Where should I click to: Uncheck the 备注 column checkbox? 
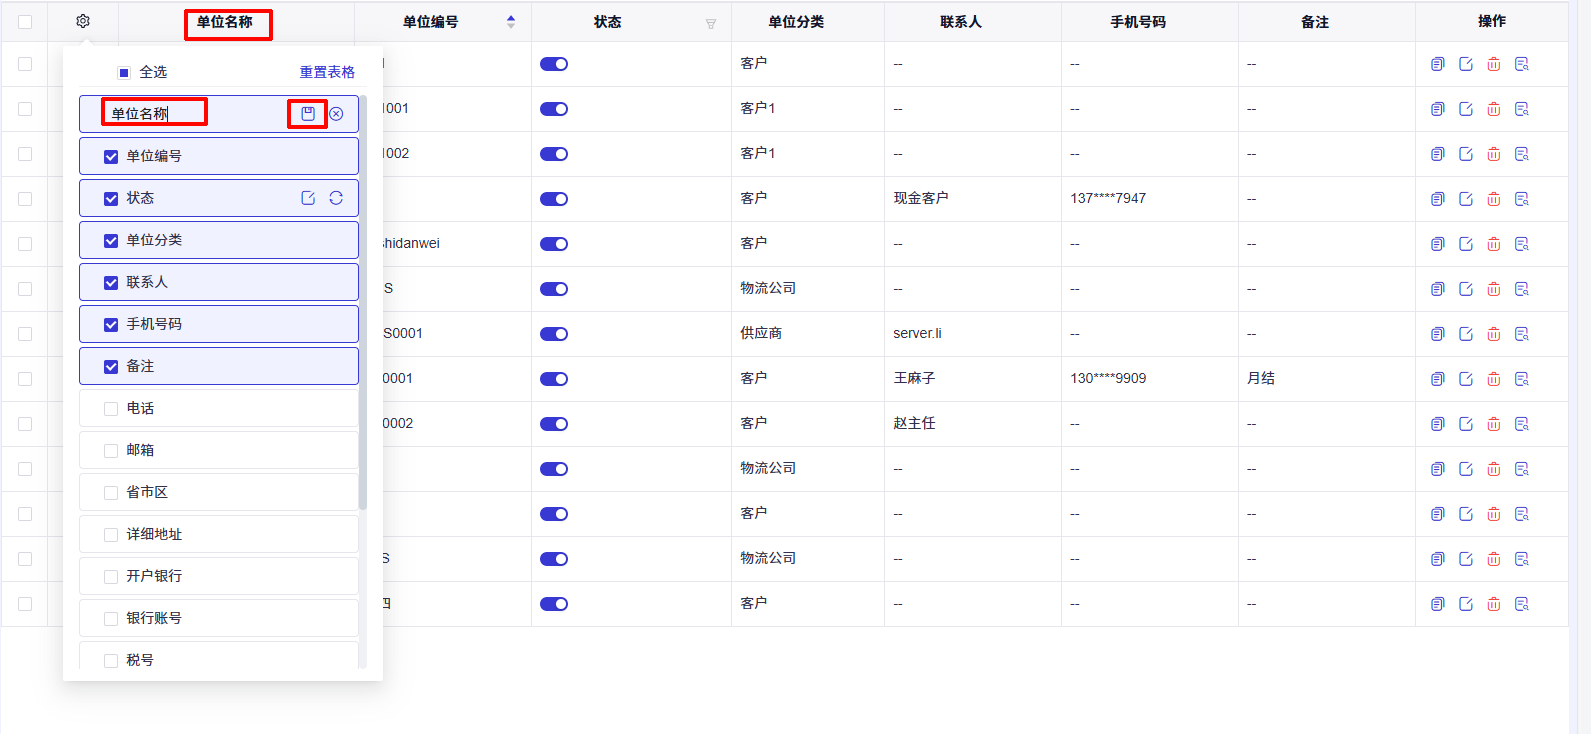point(111,366)
